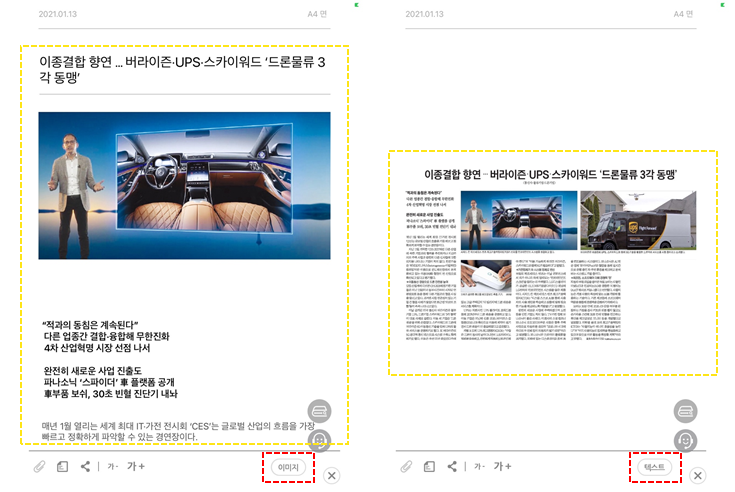Open the headset support icon in the page-image panel
The height and width of the screenshot is (492, 735).
point(685,440)
